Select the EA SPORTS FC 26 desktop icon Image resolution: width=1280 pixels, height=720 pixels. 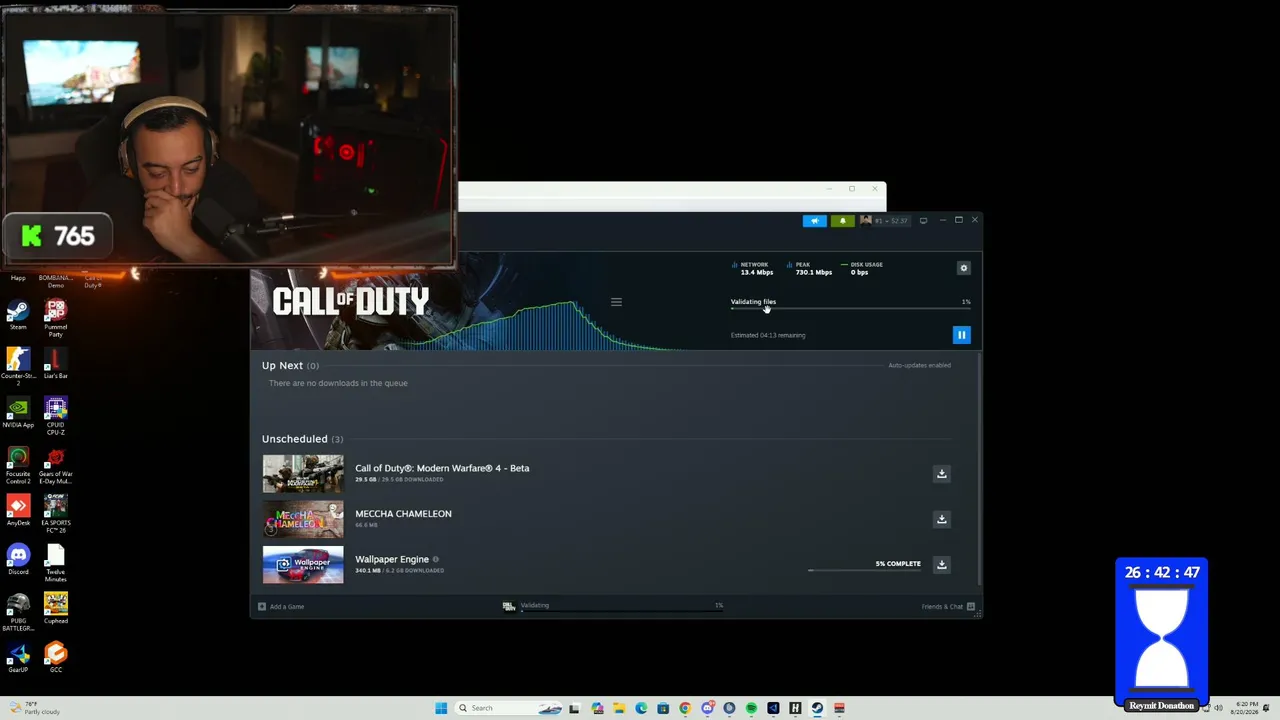point(55,514)
